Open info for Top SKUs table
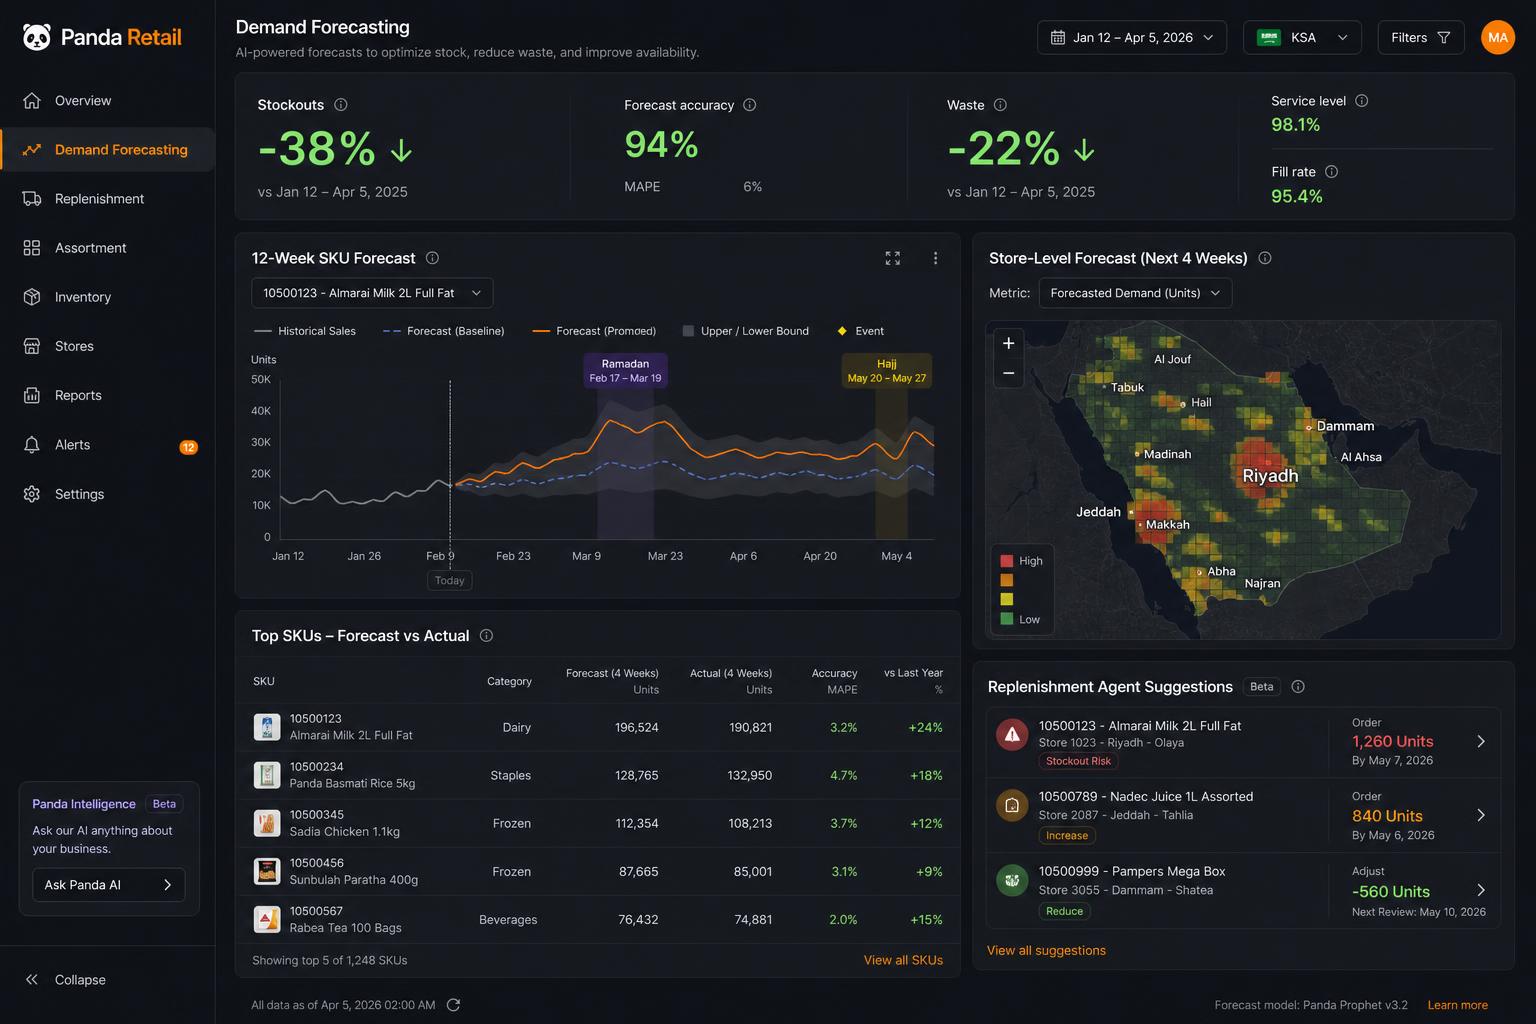The width and height of the screenshot is (1536, 1024). 486,636
